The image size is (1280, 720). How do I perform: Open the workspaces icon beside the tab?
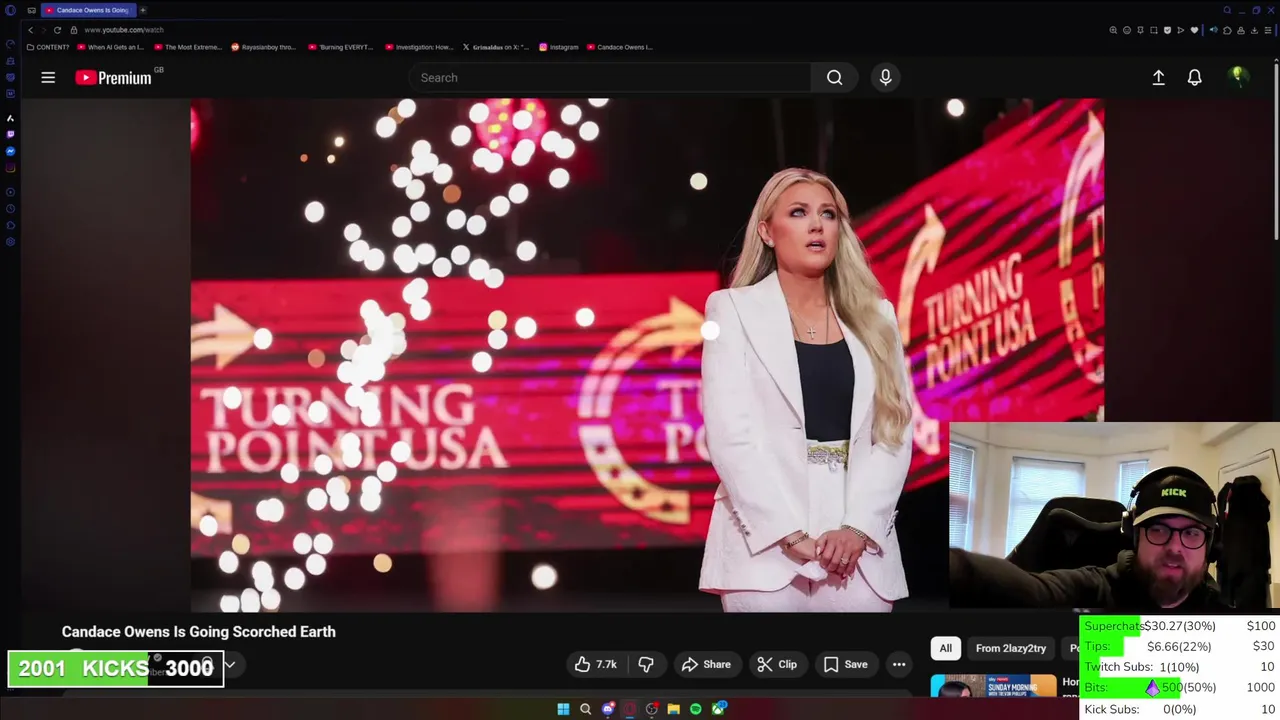click(x=32, y=10)
